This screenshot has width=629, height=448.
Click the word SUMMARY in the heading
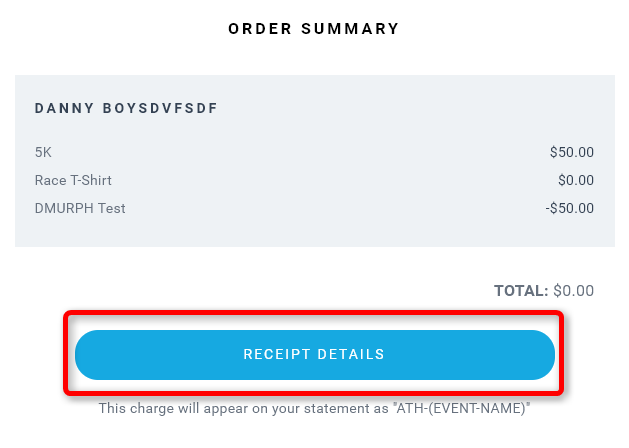coord(350,29)
